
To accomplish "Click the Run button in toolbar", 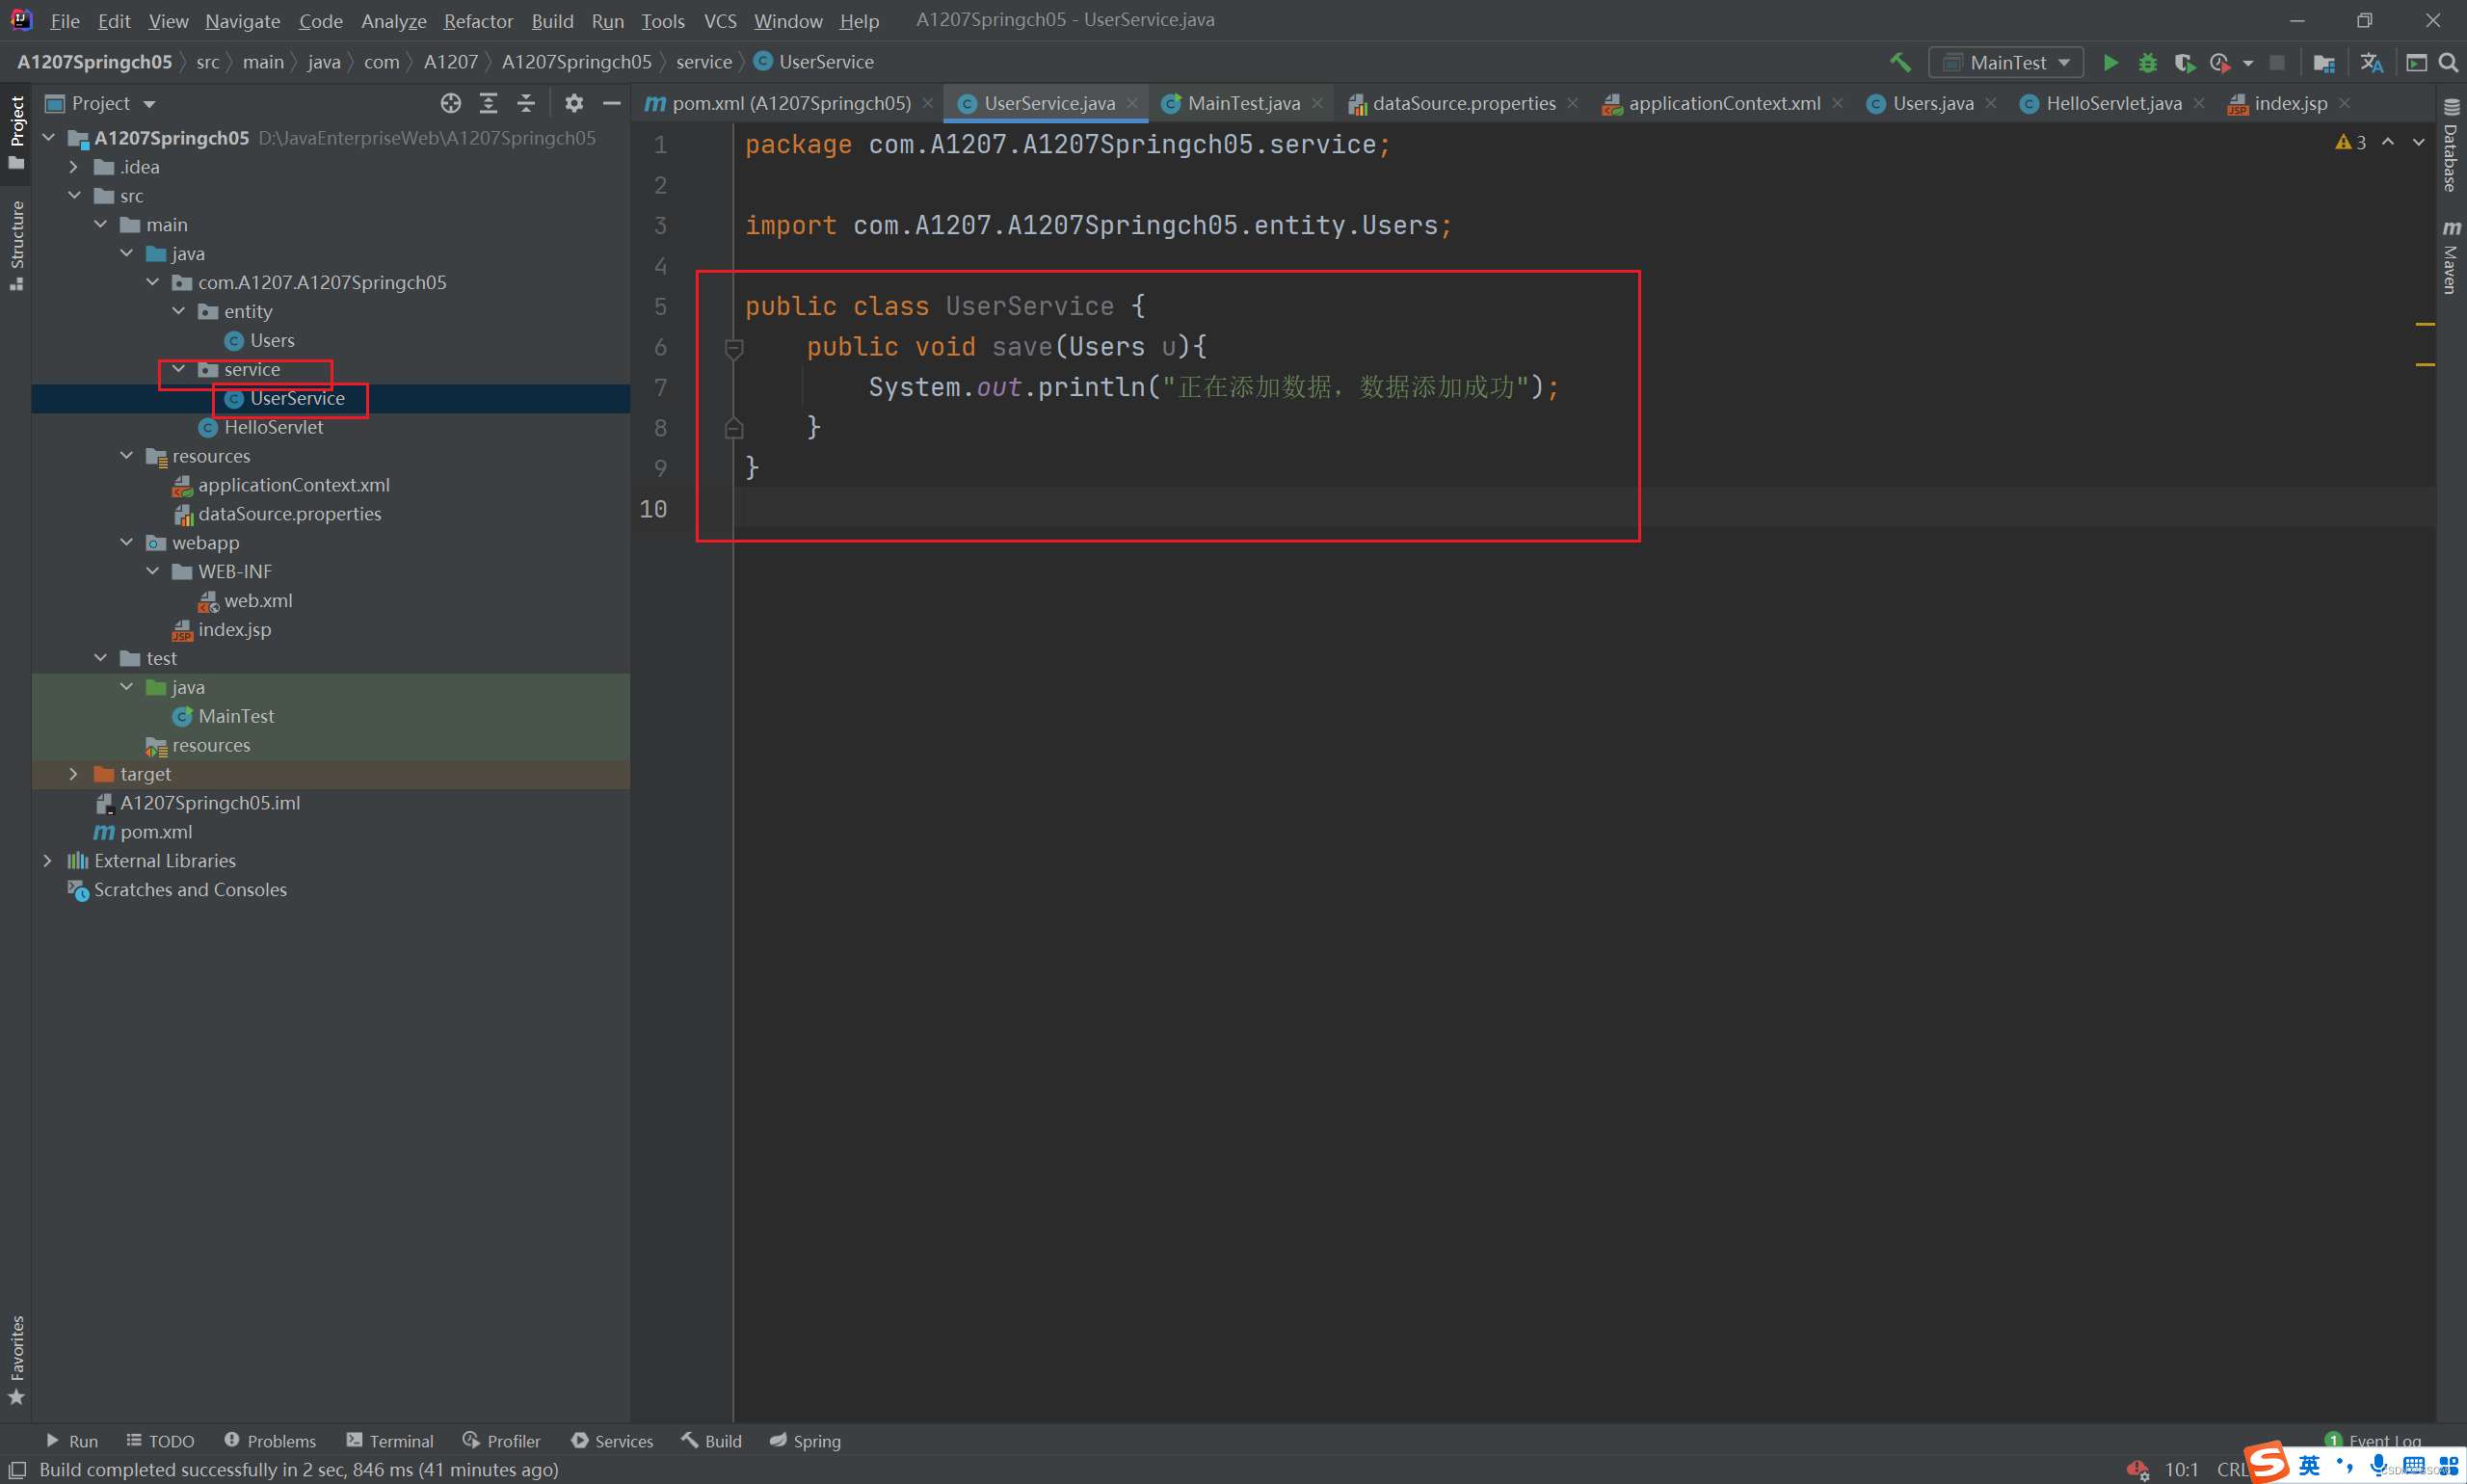I will (2109, 64).
